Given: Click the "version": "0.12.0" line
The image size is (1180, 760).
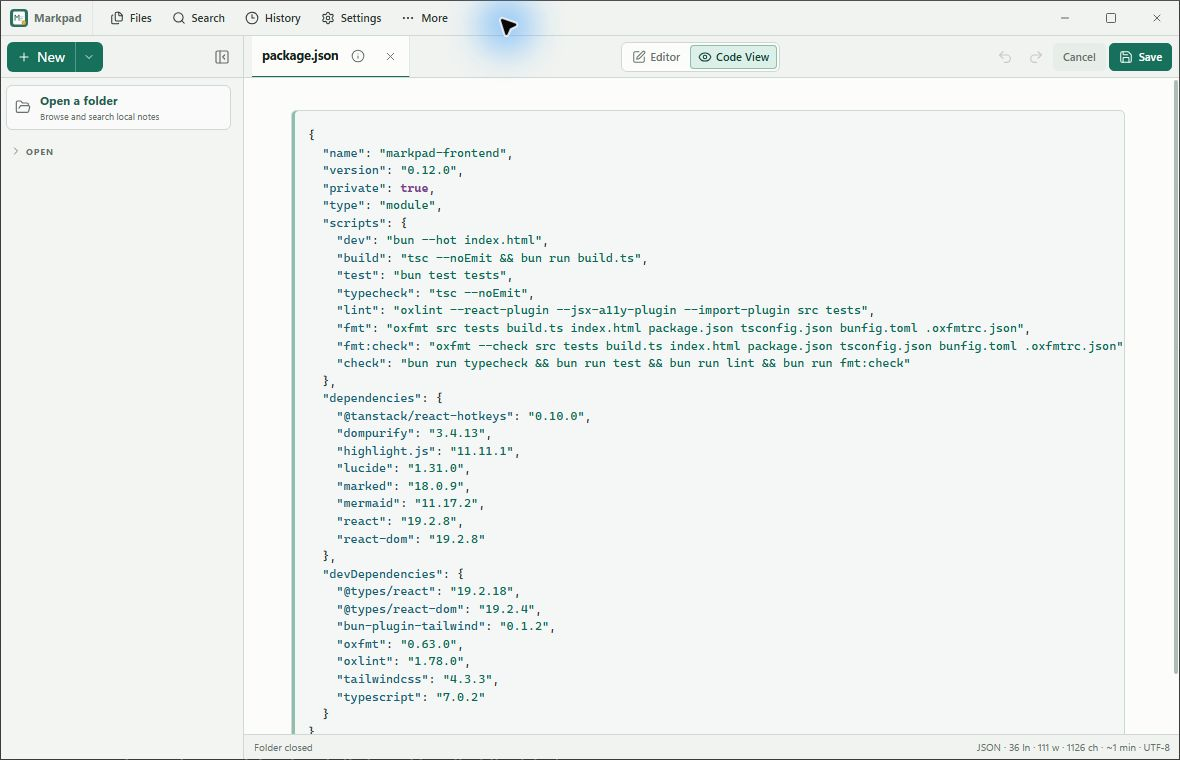Looking at the screenshot, I should (392, 170).
